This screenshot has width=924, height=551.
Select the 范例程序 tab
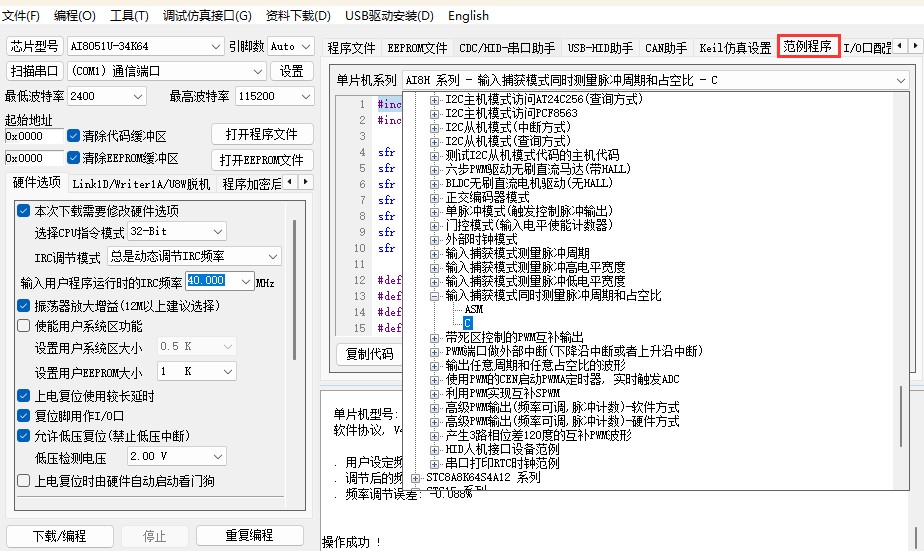pyautogui.click(x=808, y=46)
